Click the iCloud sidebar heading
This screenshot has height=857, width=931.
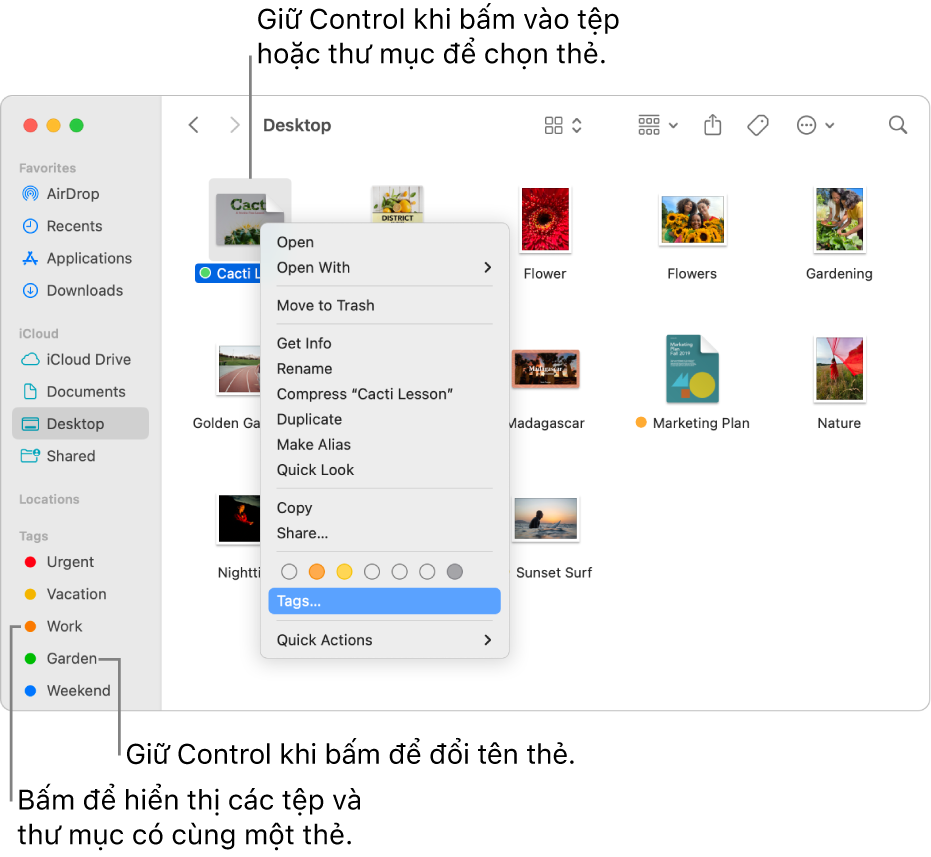(39, 334)
